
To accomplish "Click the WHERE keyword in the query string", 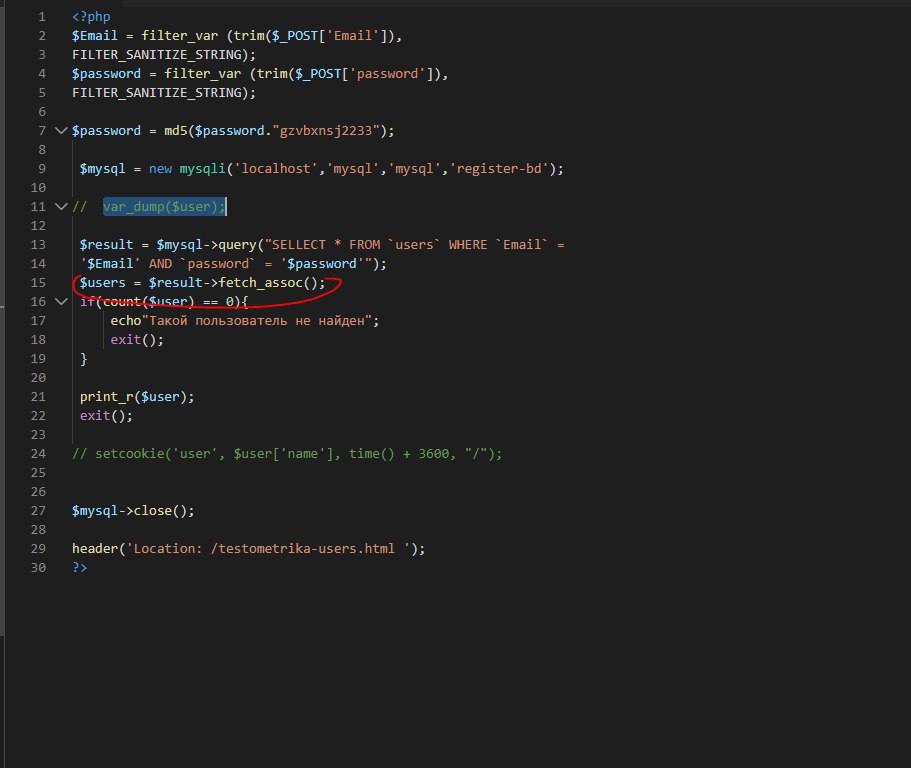I will (x=468, y=245).
